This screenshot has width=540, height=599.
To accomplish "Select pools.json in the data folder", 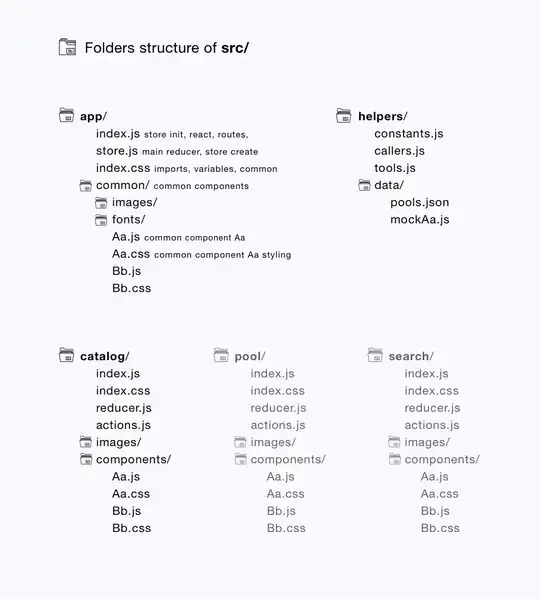I will (419, 202).
